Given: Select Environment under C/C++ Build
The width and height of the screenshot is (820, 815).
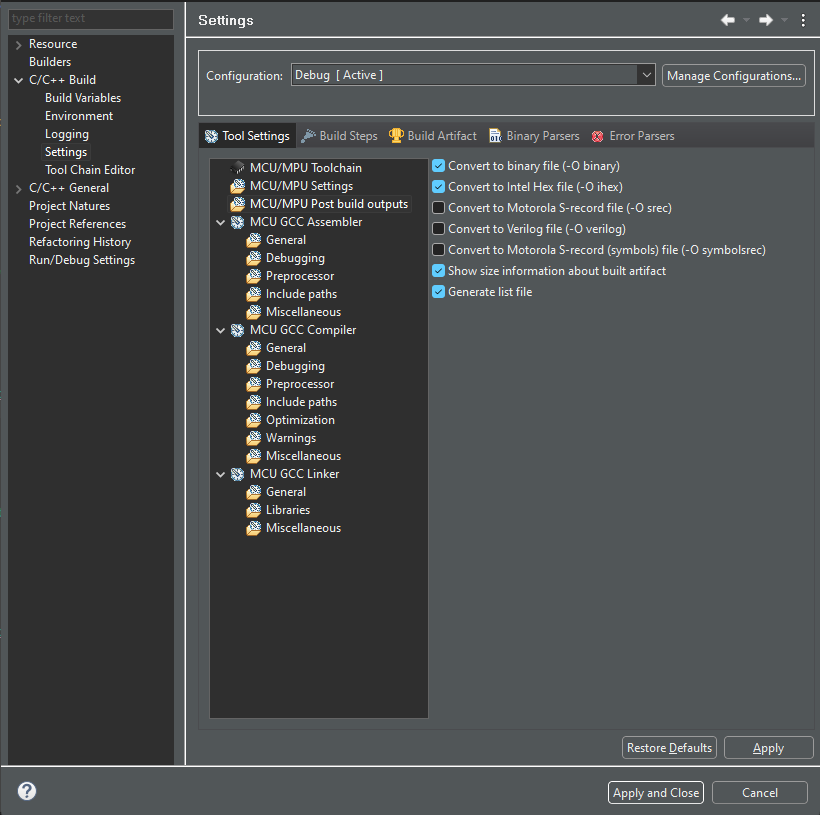Looking at the screenshot, I should click(x=79, y=116).
